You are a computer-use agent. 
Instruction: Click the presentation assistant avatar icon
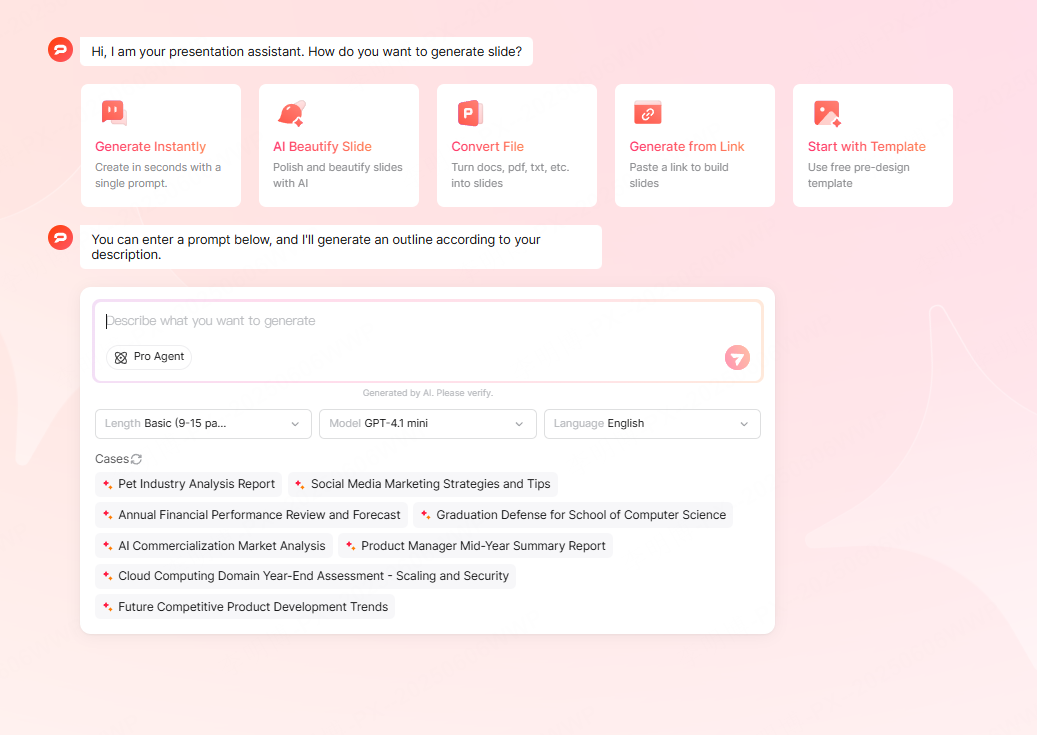coord(60,50)
